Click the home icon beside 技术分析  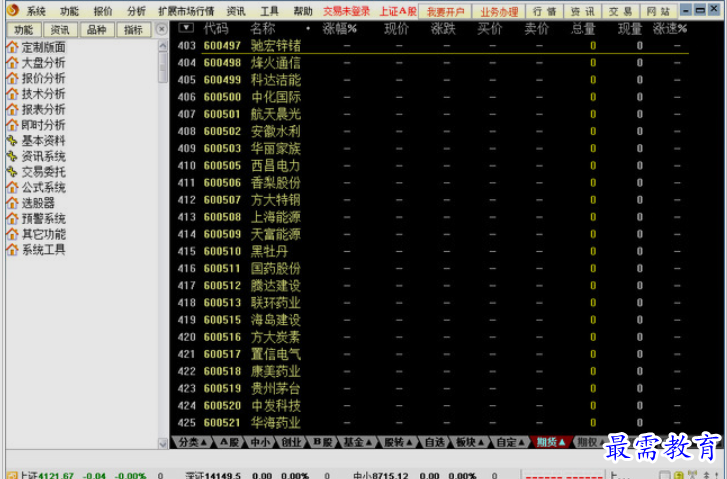[x=12, y=94]
